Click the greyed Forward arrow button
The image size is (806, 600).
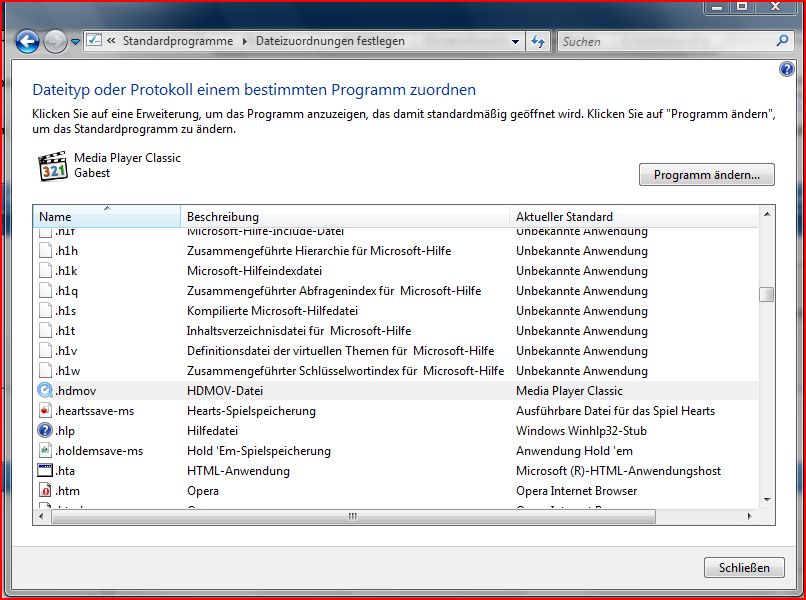coord(56,41)
